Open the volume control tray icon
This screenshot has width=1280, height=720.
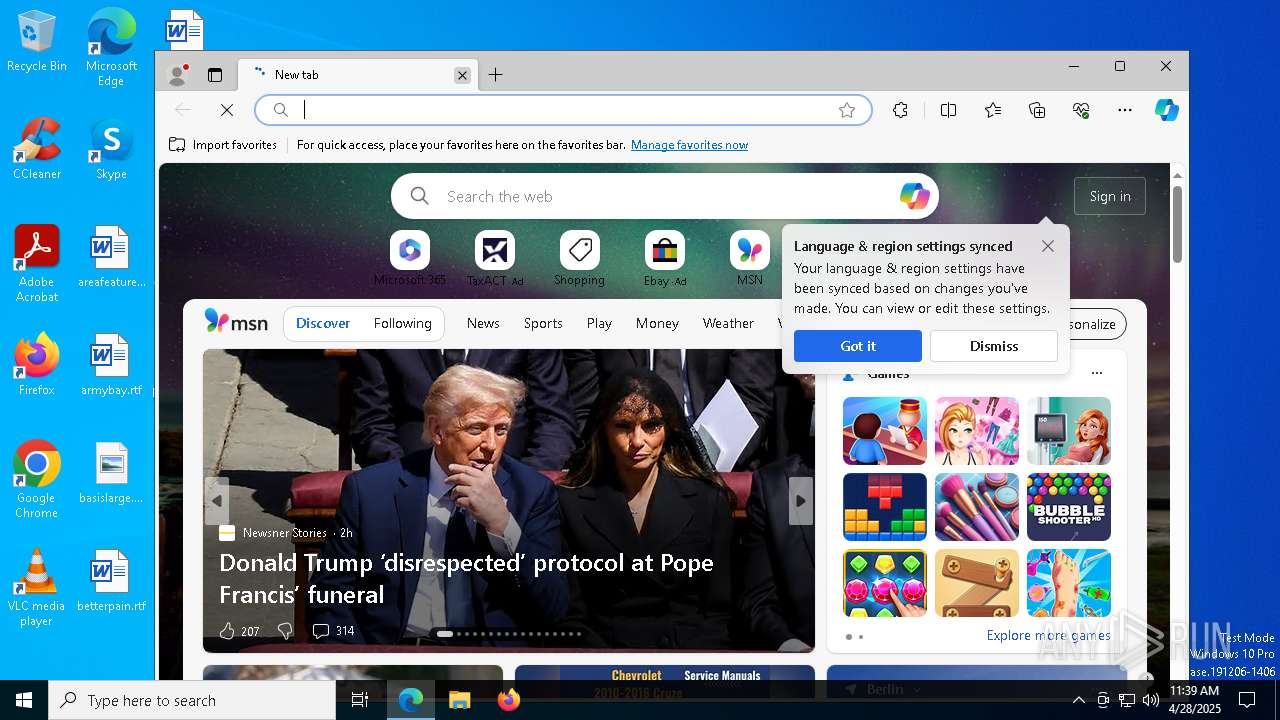pos(1151,700)
